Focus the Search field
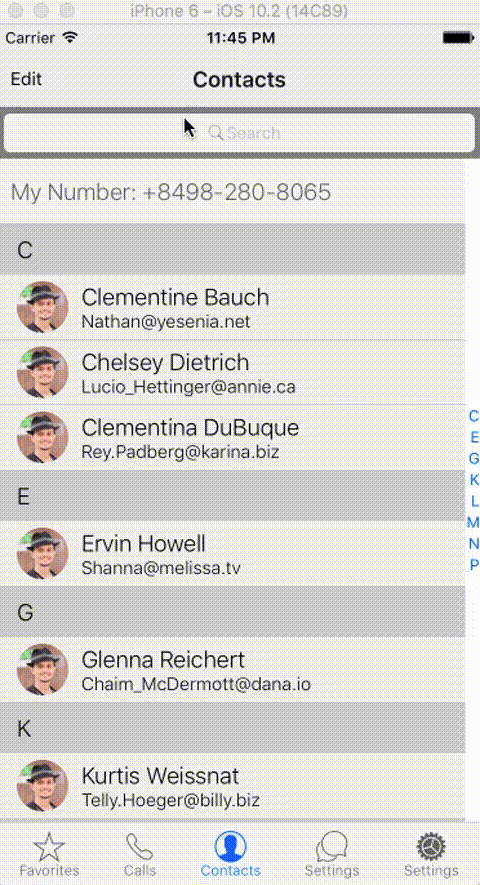The image size is (480, 885). [239, 133]
